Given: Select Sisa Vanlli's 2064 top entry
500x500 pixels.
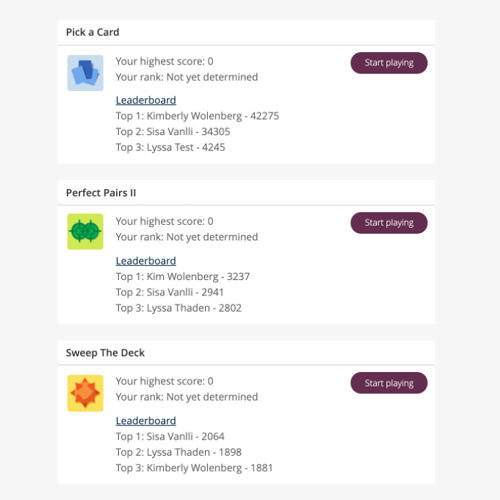Looking at the screenshot, I should 170,436.
